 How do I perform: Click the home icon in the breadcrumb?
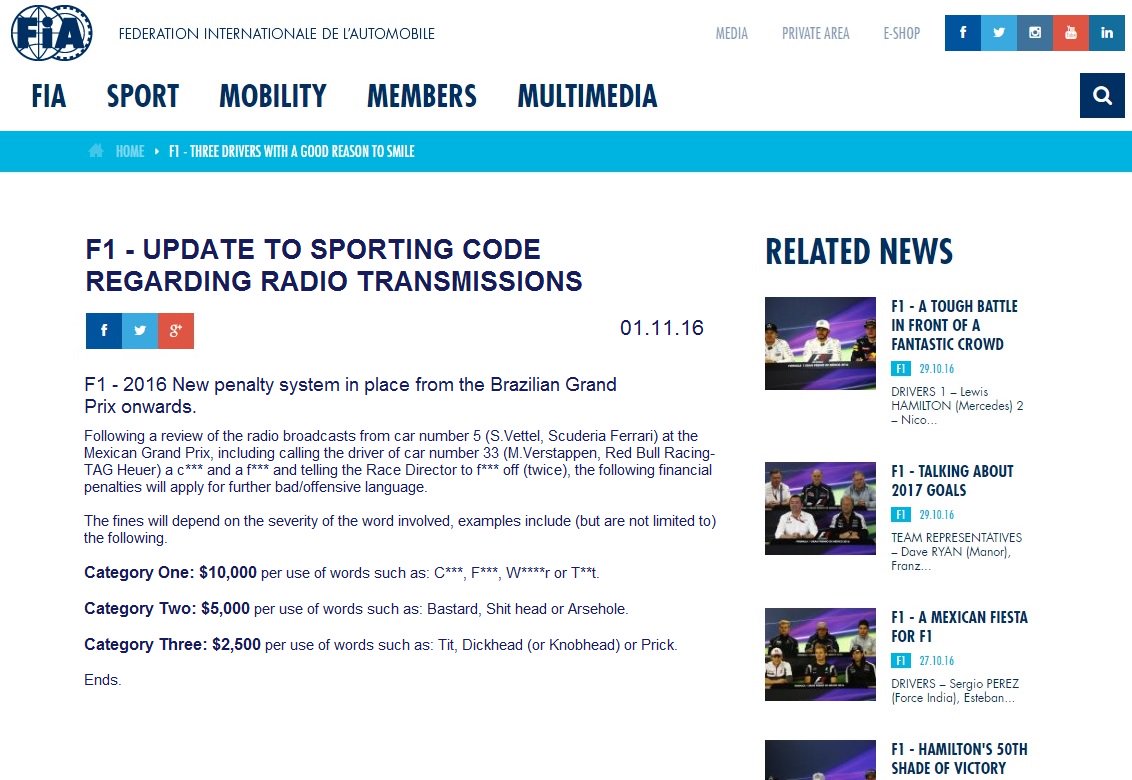[96, 150]
